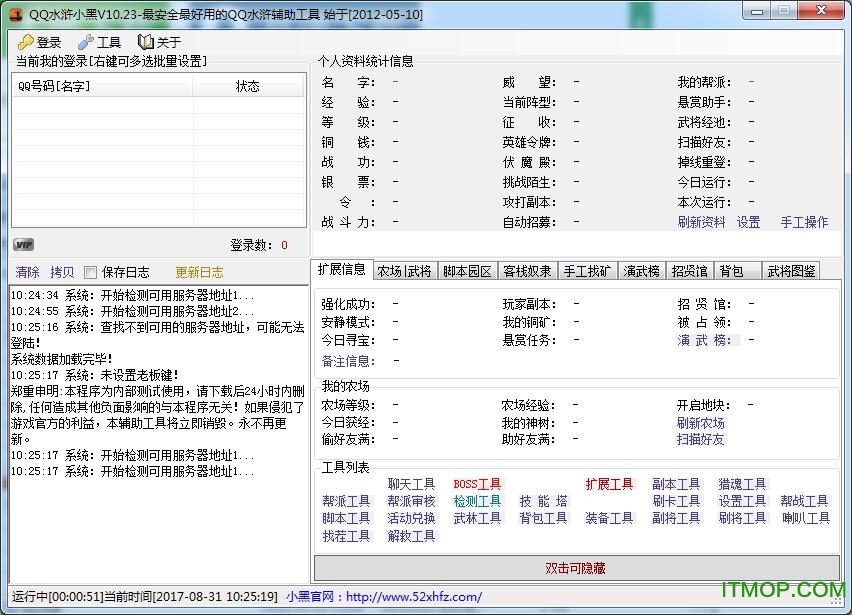Click the app icon in title bar
The height and width of the screenshot is (615, 852).
click(16, 14)
